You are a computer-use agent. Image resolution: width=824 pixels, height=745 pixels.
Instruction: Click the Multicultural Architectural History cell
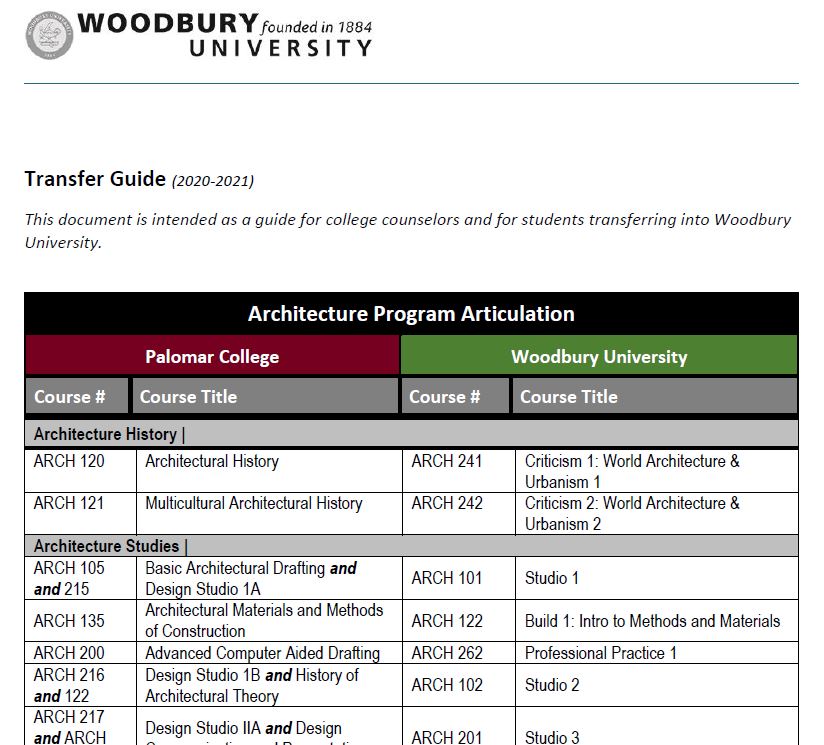(x=269, y=514)
